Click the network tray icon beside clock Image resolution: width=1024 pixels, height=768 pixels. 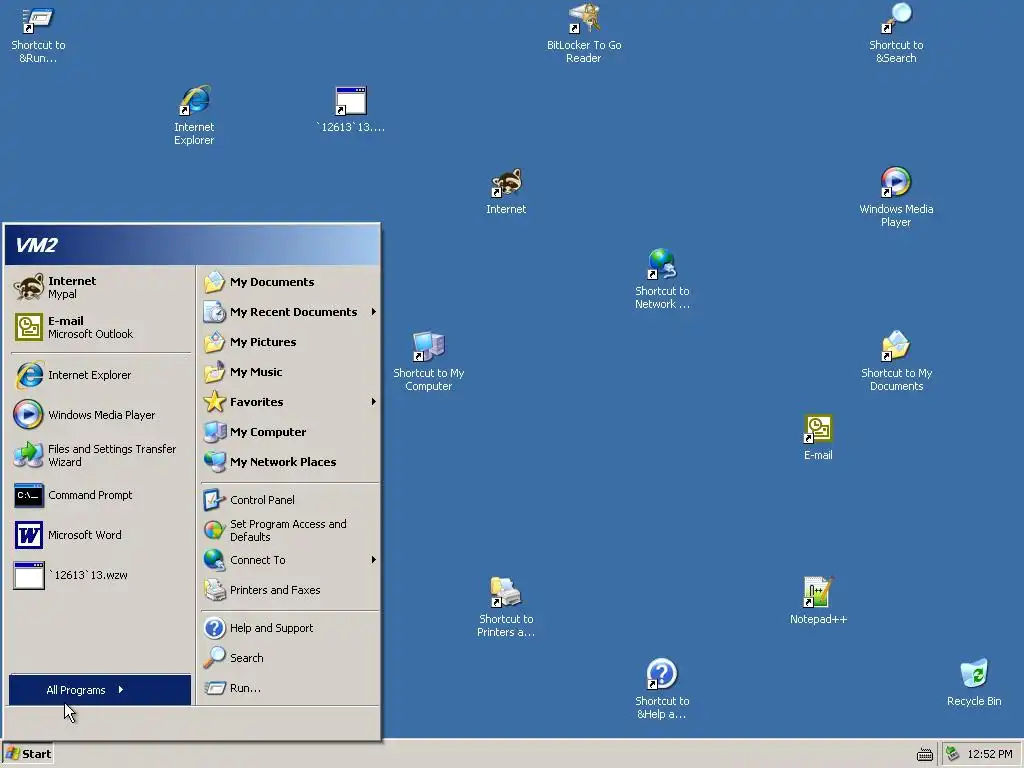coord(952,754)
